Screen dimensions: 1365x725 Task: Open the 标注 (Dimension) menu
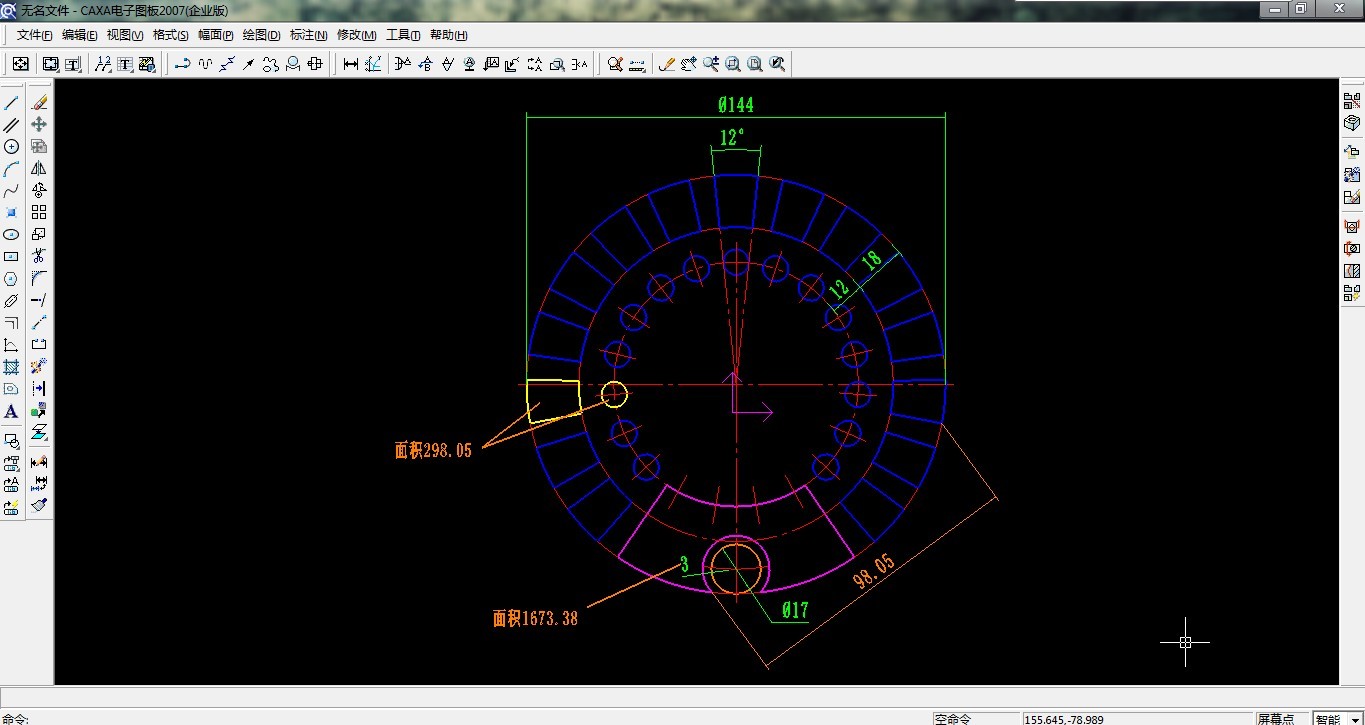tap(308, 35)
